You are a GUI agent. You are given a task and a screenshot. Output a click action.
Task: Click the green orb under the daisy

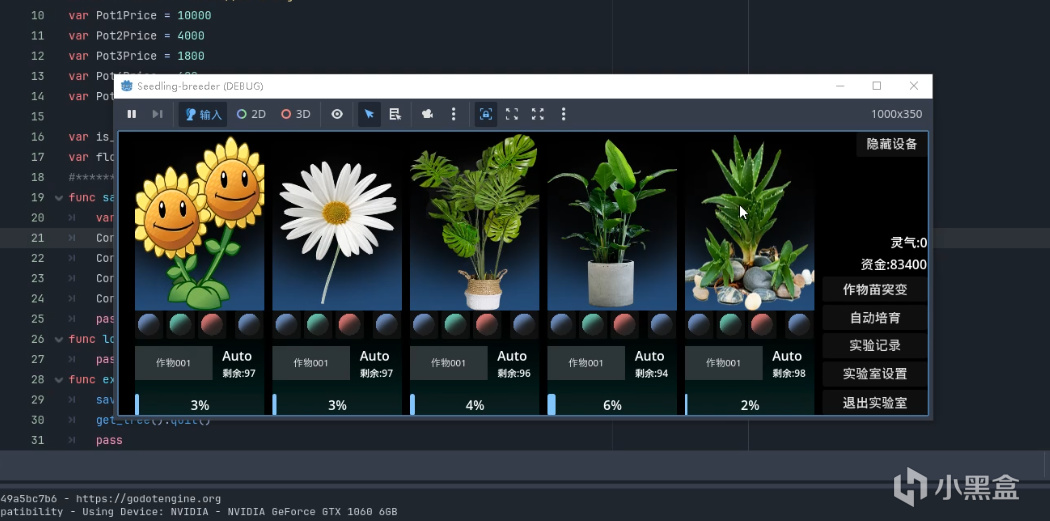[318, 325]
